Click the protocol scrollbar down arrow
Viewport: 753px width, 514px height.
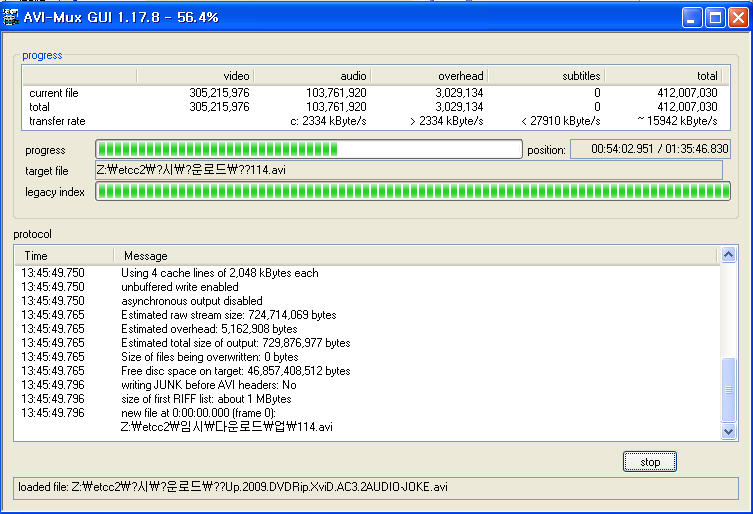click(729, 431)
